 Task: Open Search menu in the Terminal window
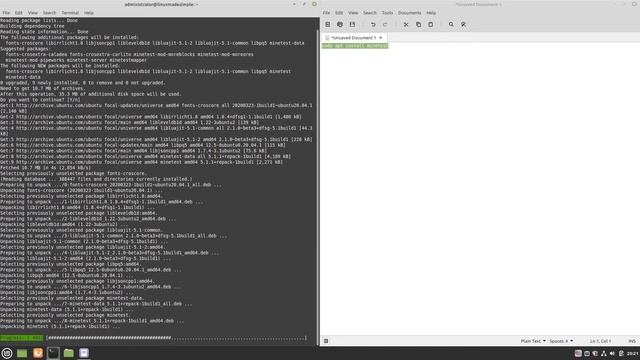[49, 13]
